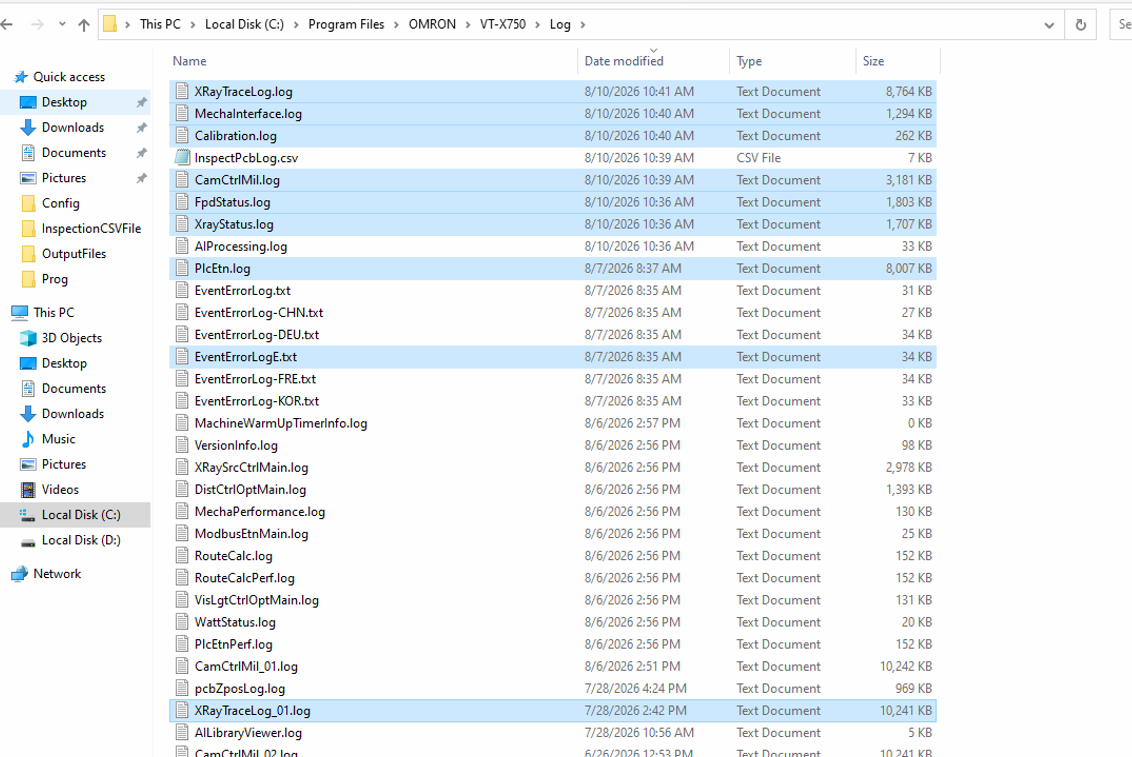
Task: Expand chevron after OMRON breadcrumb
Action: coord(468,25)
